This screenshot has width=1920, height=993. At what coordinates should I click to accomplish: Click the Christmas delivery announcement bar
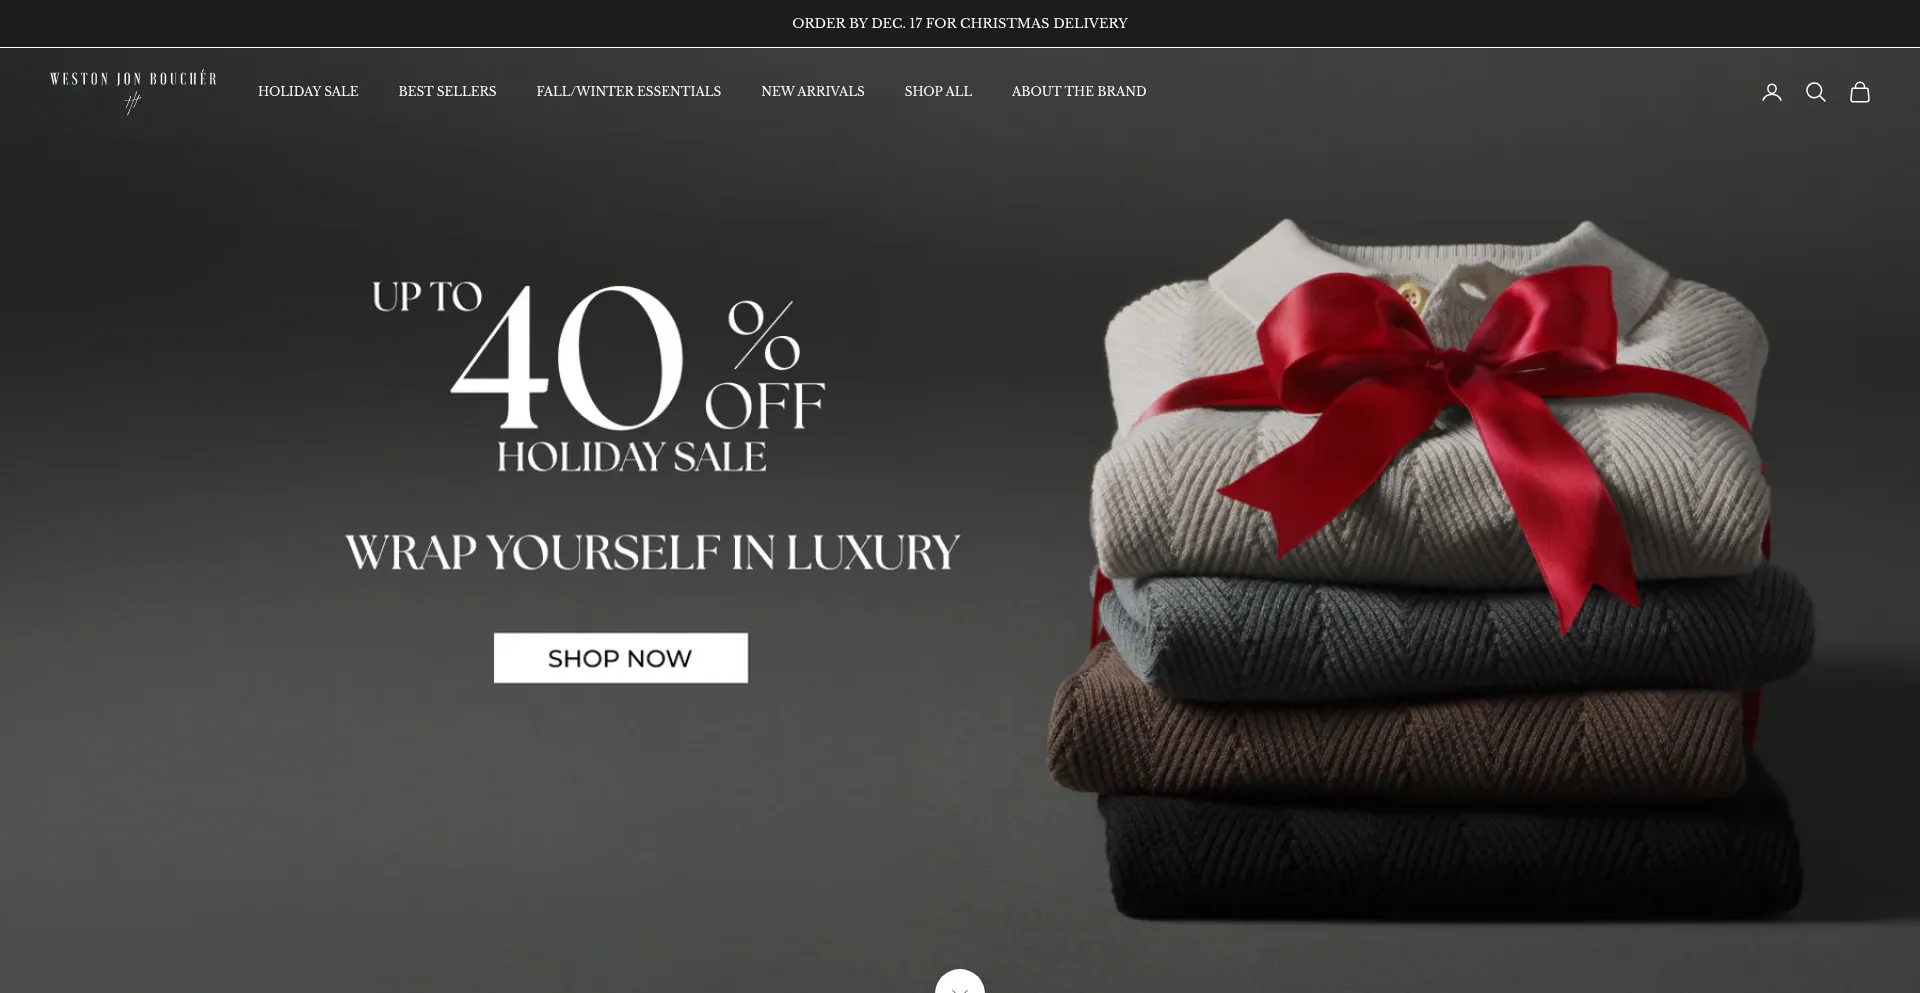pos(959,23)
